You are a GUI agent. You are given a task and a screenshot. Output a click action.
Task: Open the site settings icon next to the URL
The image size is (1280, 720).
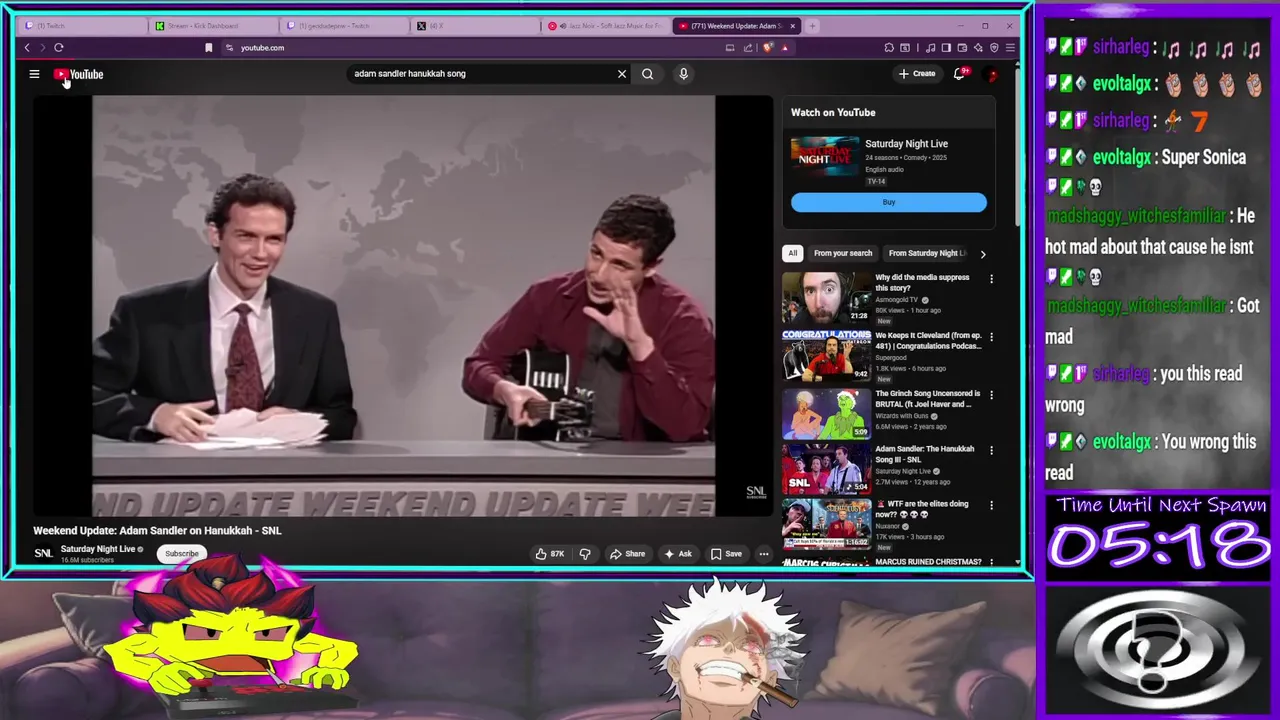(x=230, y=48)
